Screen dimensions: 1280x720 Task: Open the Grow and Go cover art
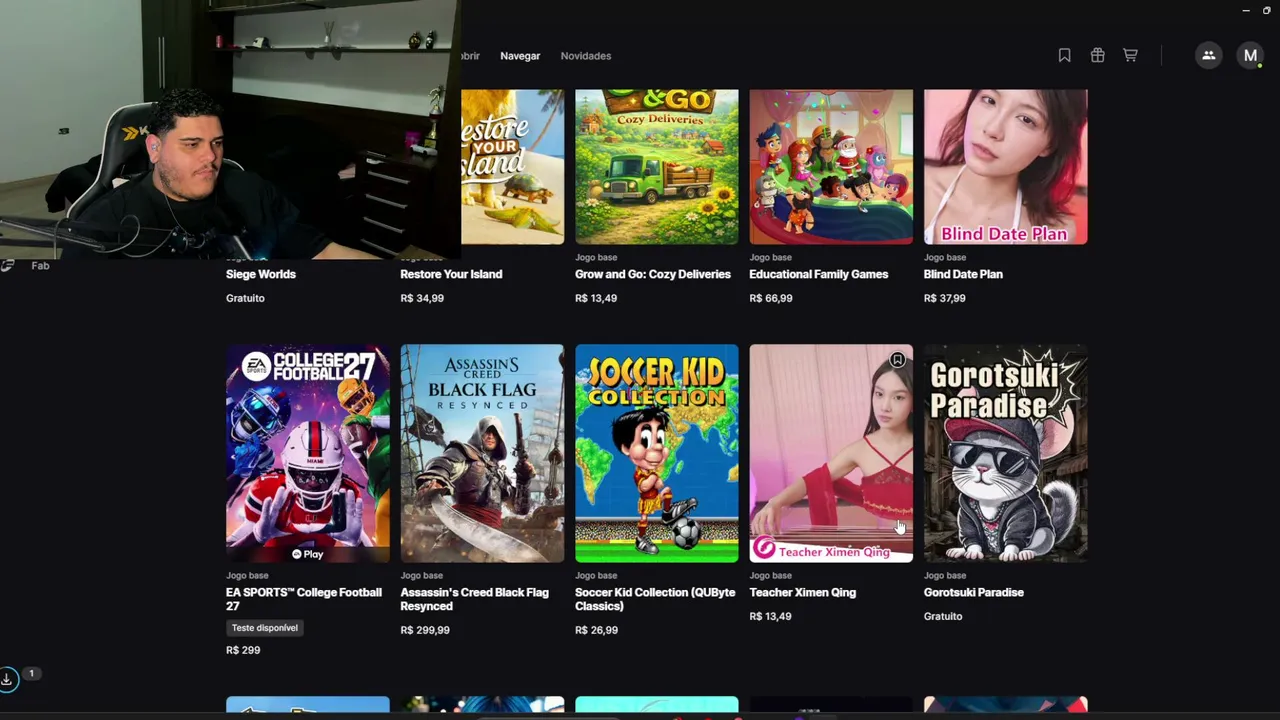tap(657, 167)
